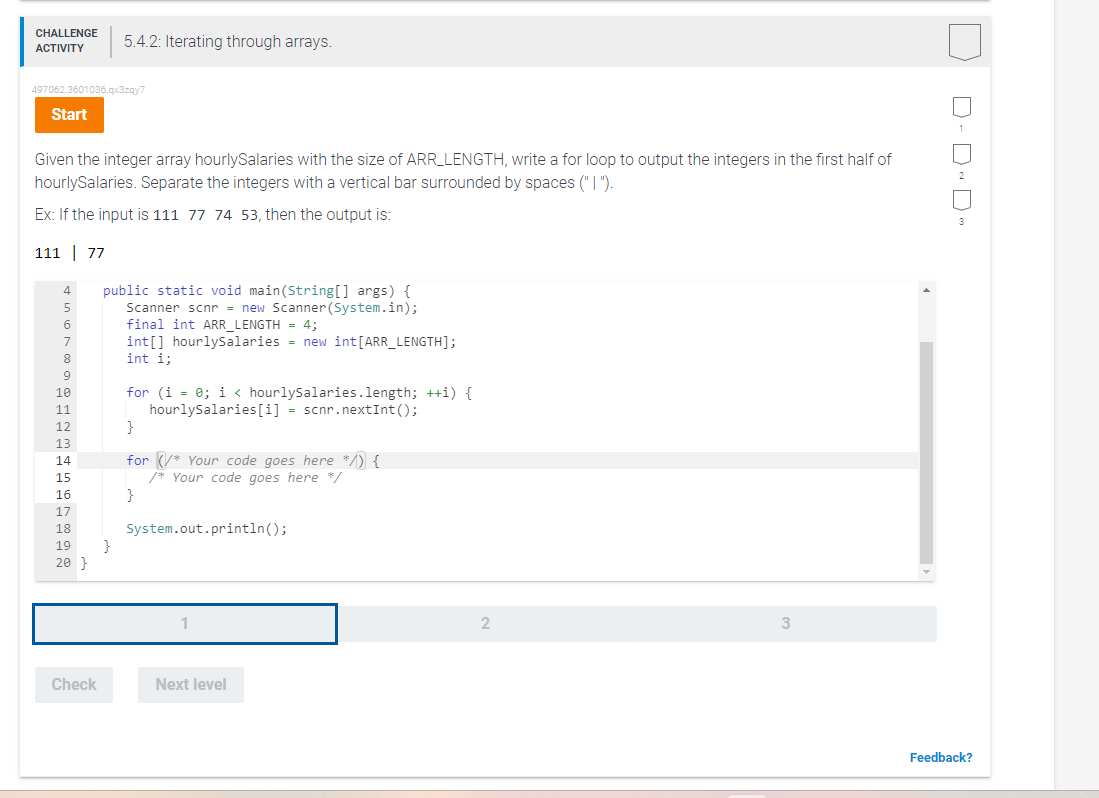Click the 'int[] hourlySalaries = new int[ARR_LENGTH];' line

(x=291, y=342)
